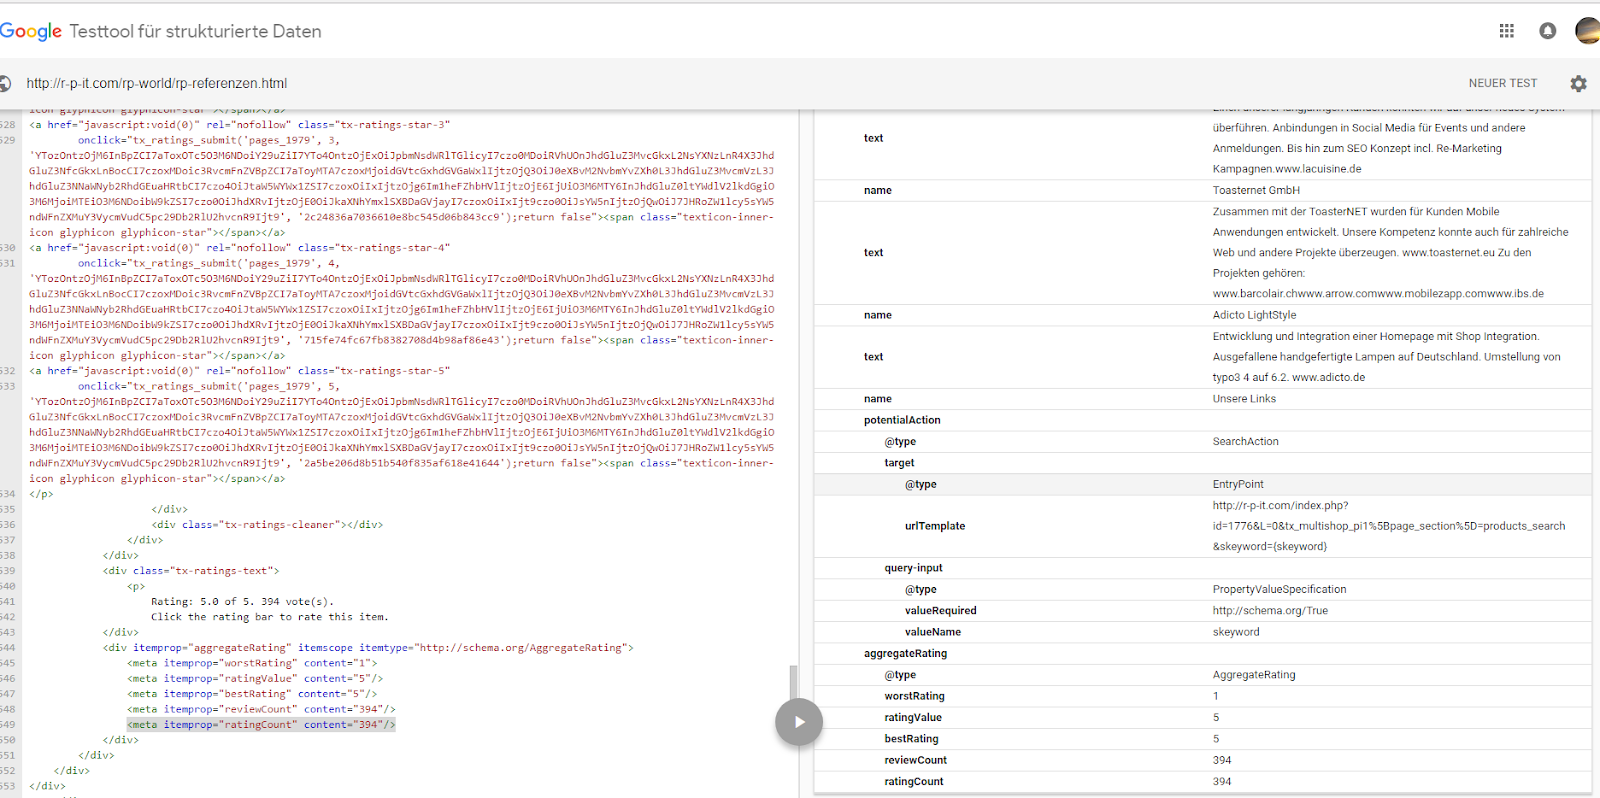
Task: Open the settings gear next to NEUER TEST
Action: (1578, 84)
